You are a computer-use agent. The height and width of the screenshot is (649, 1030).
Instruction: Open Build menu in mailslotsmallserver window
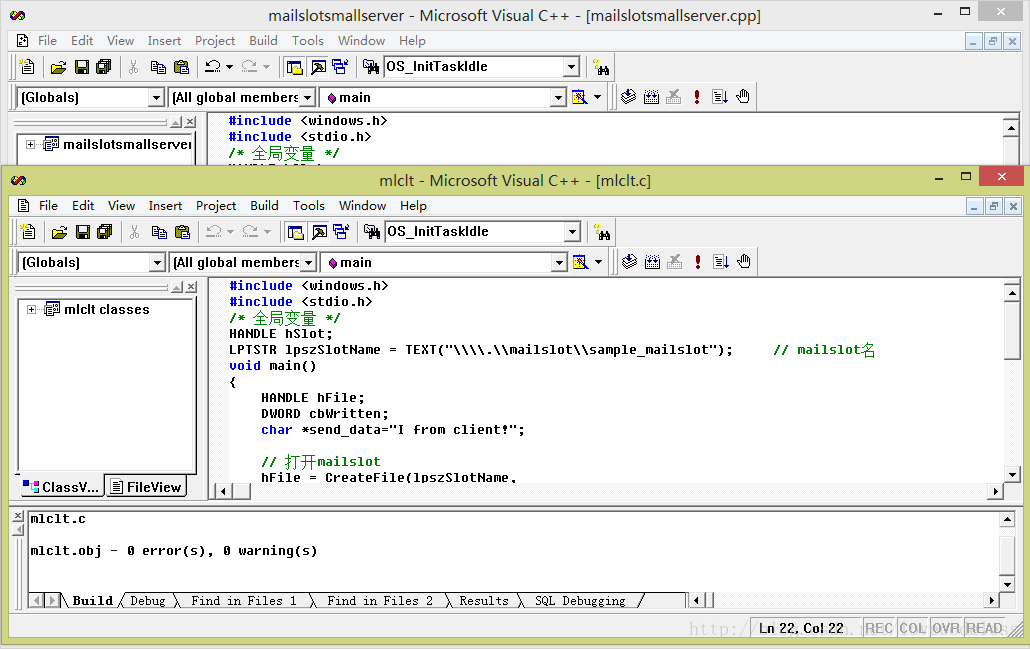(x=263, y=41)
